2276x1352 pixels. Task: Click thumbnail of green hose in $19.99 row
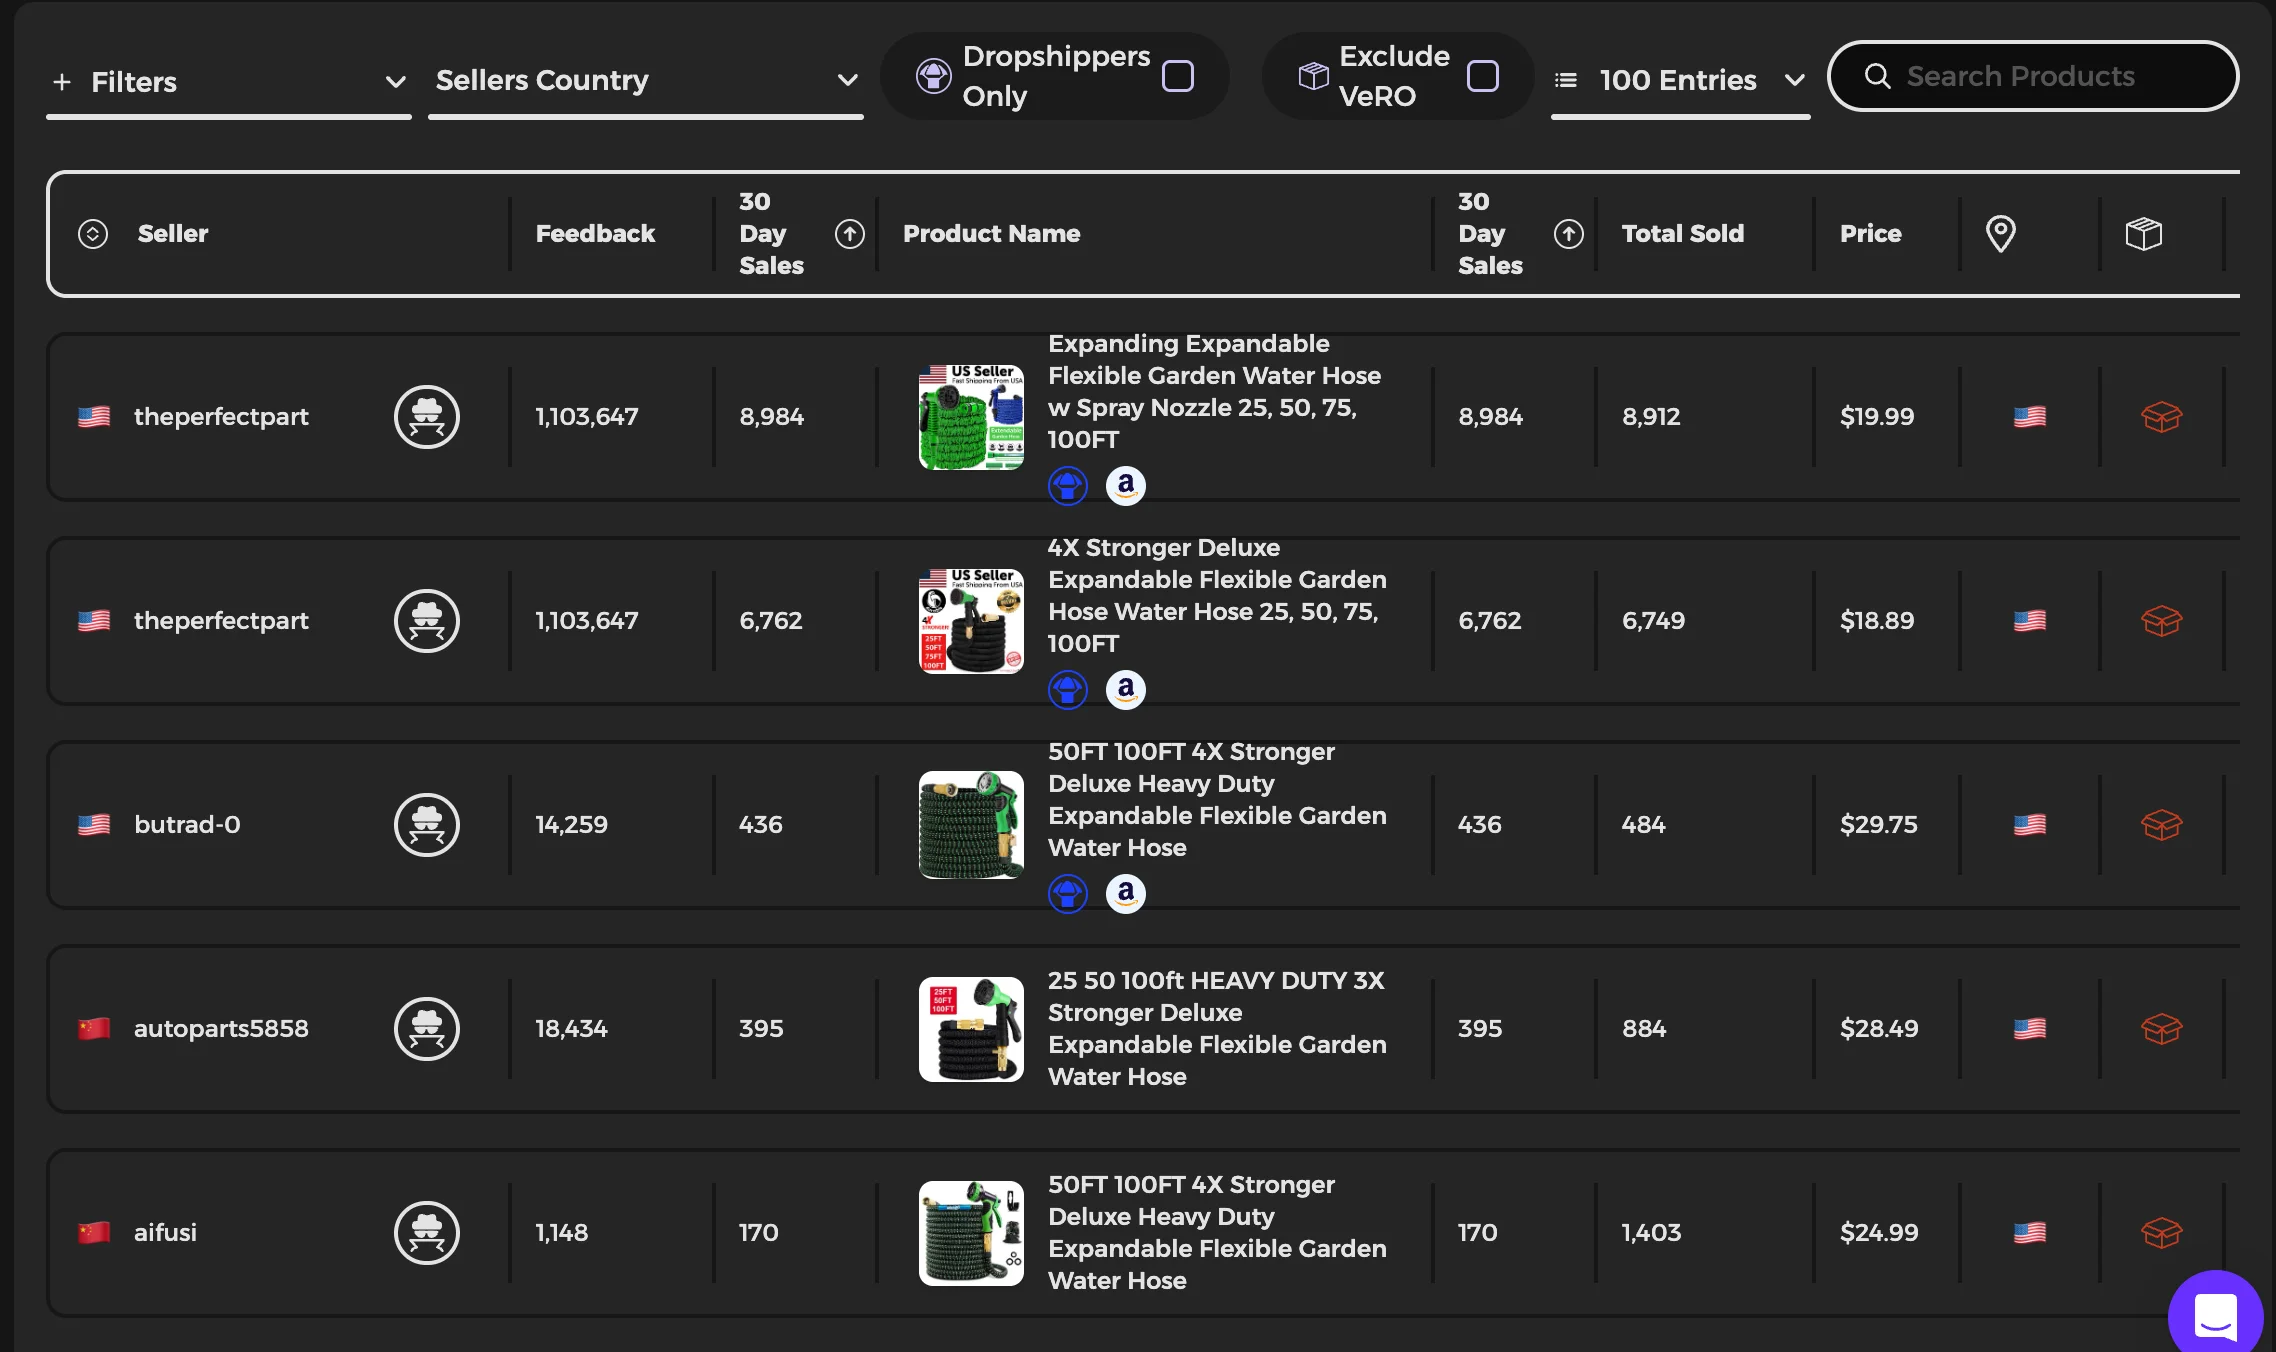coord(971,417)
